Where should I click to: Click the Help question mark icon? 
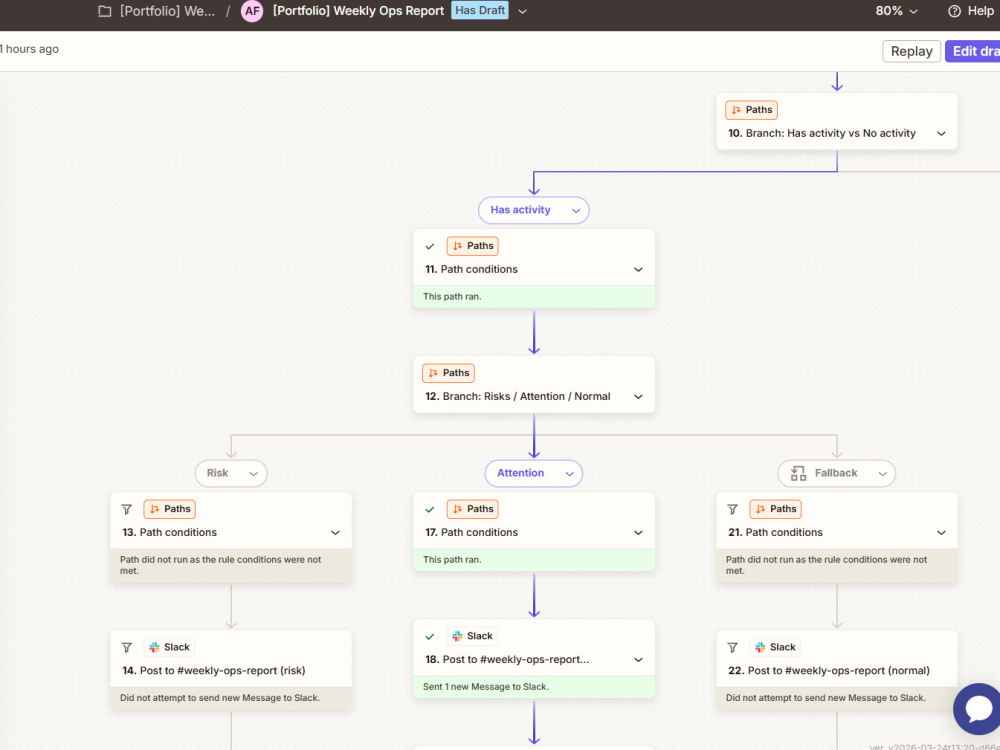coord(954,11)
